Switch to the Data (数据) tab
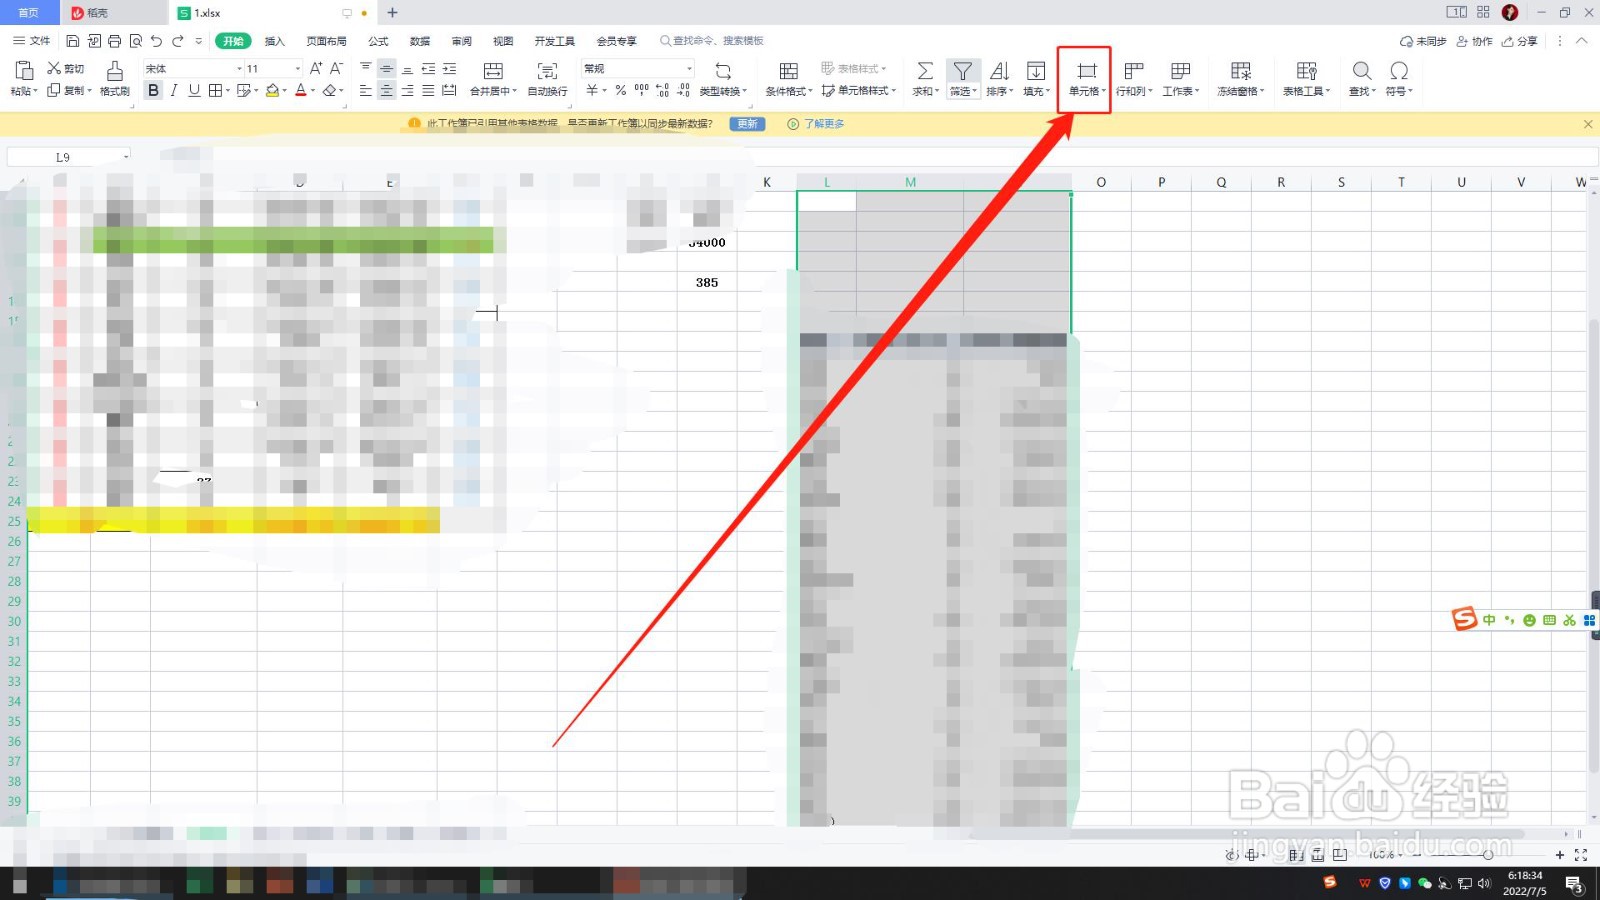Screen dimensions: 1600x900 click(420, 41)
